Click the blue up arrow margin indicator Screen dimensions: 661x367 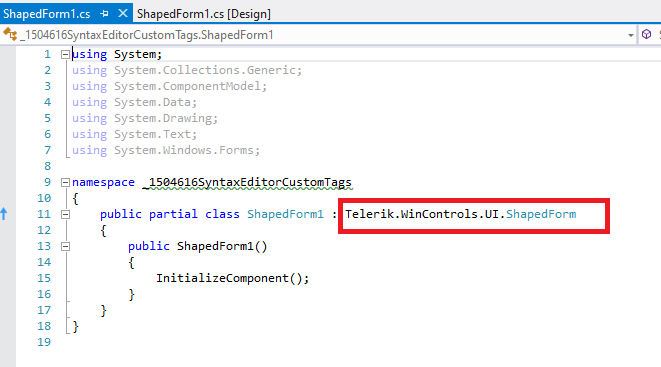[4, 214]
